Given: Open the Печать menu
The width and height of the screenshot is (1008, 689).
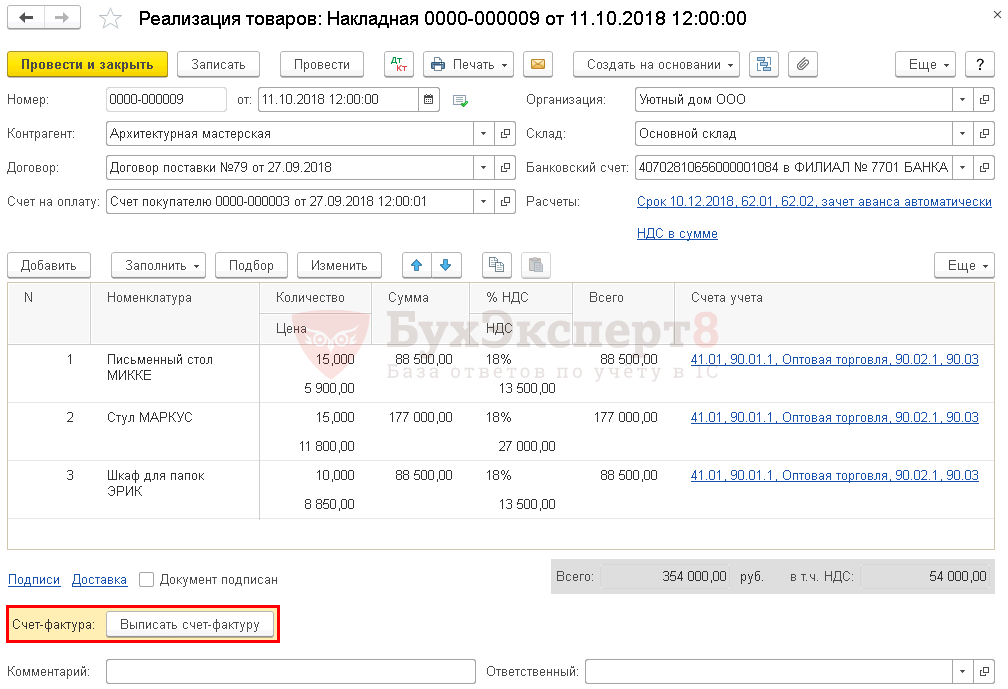Looking at the screenshot, I should pos(468,64).
